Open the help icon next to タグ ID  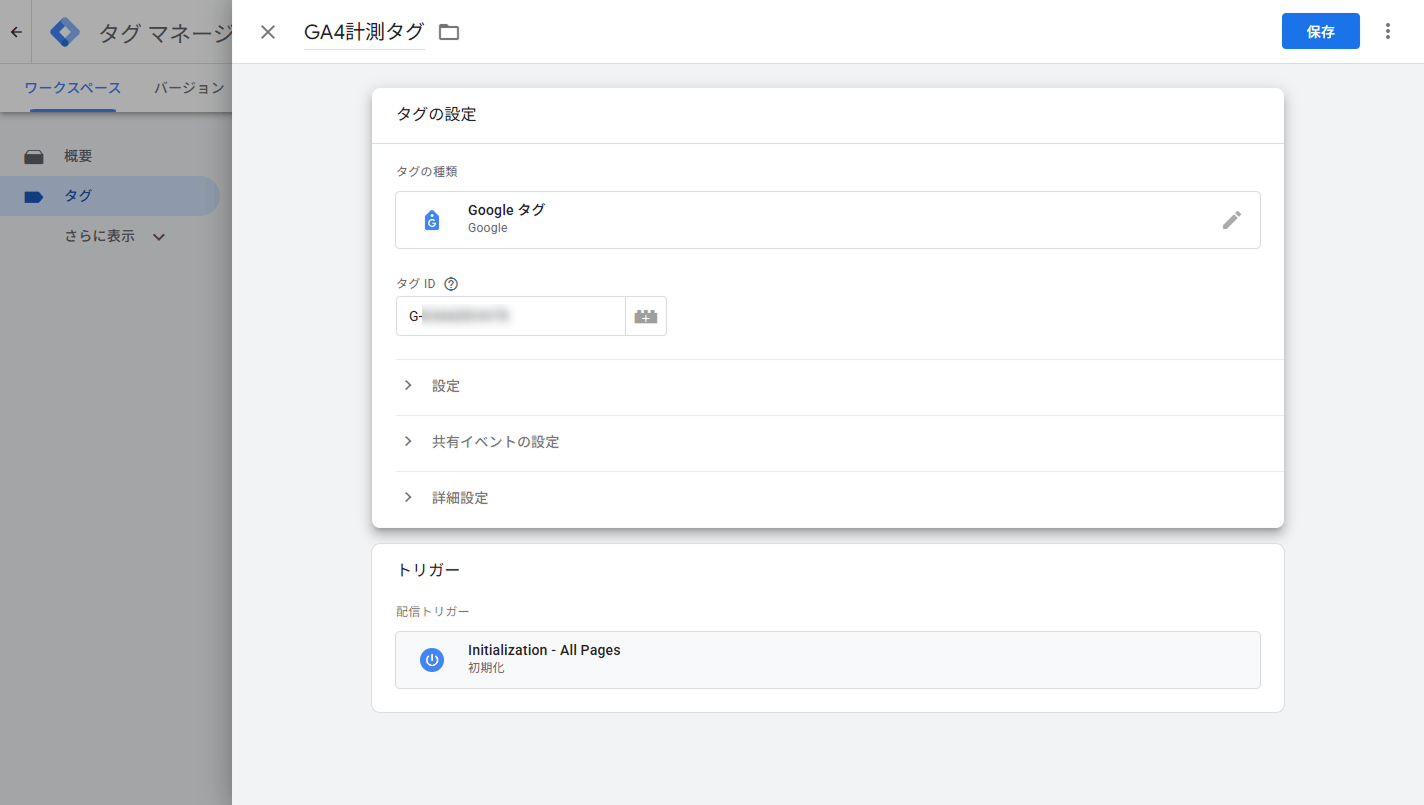coord(450,284)
